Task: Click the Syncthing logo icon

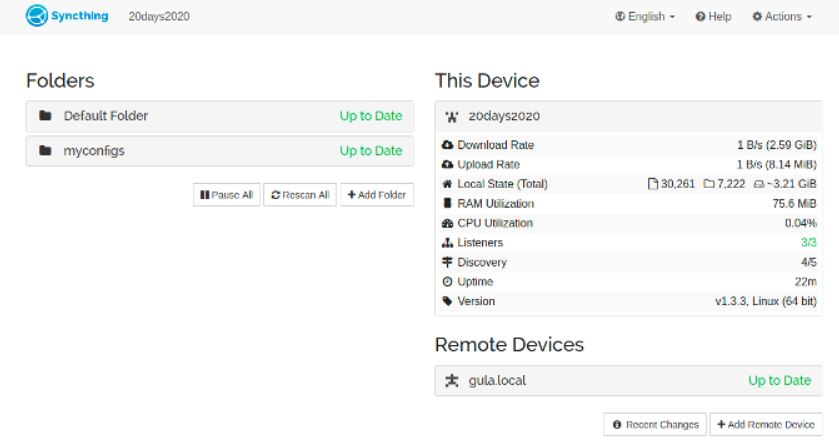Action: (37, 16)
